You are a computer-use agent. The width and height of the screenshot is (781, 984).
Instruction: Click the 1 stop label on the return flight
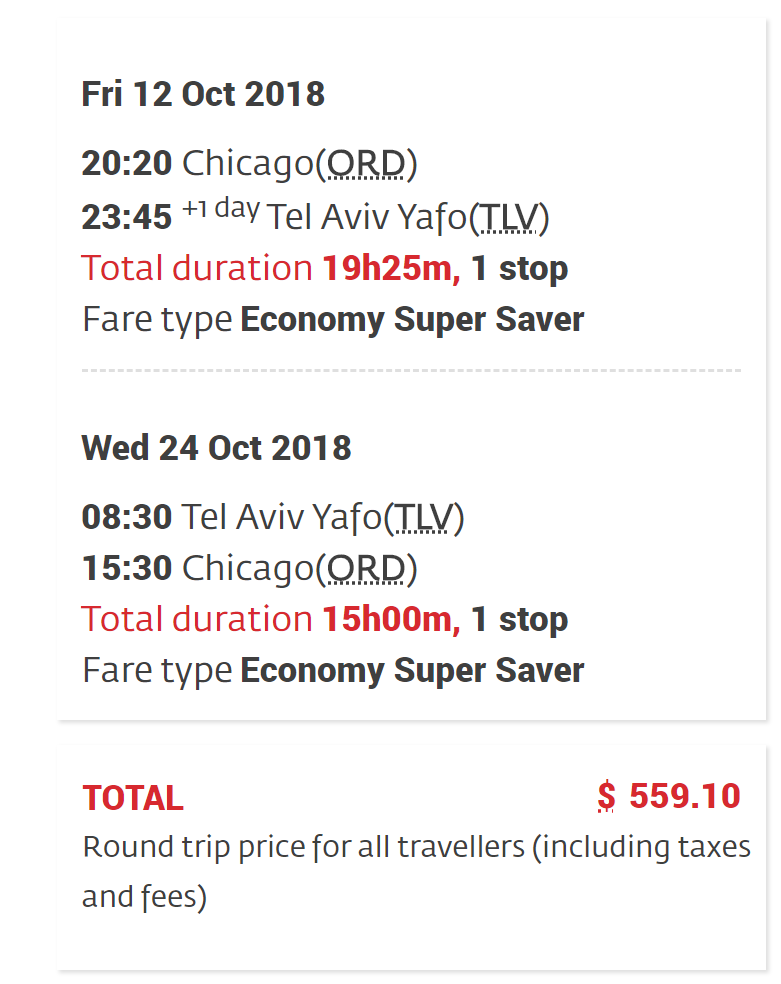click(519, 619)
